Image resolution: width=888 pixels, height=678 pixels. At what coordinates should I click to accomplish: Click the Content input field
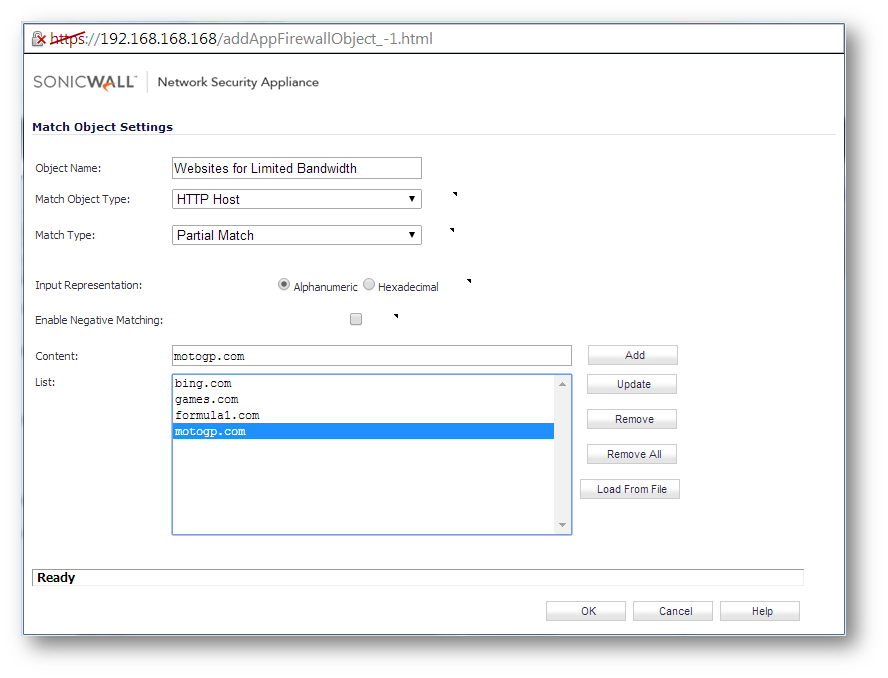coord(372,356)
